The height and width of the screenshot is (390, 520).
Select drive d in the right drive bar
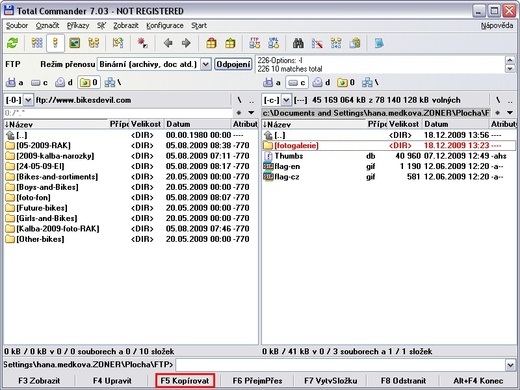point(321,82)
